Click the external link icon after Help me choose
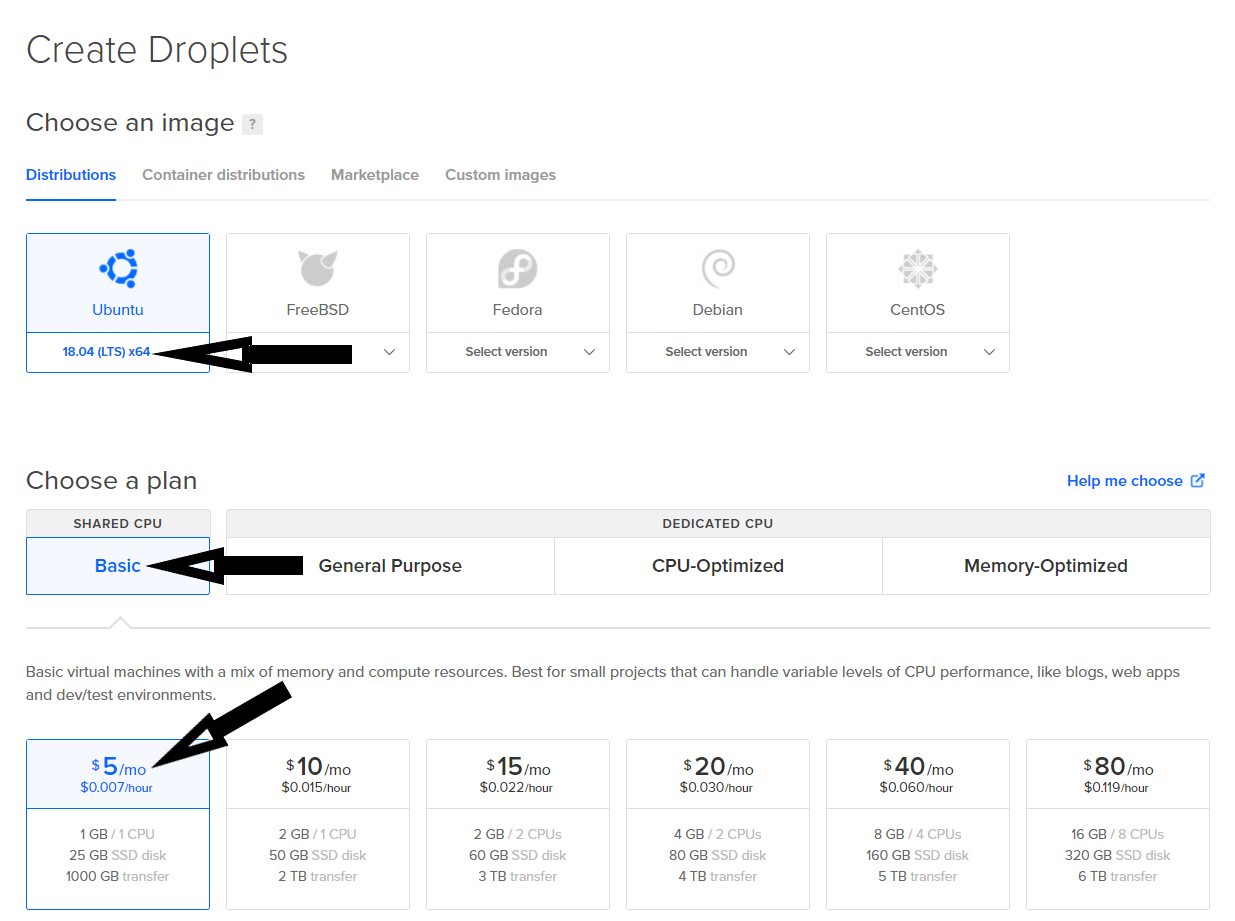1235x921 pixels. coord(1198,481)
